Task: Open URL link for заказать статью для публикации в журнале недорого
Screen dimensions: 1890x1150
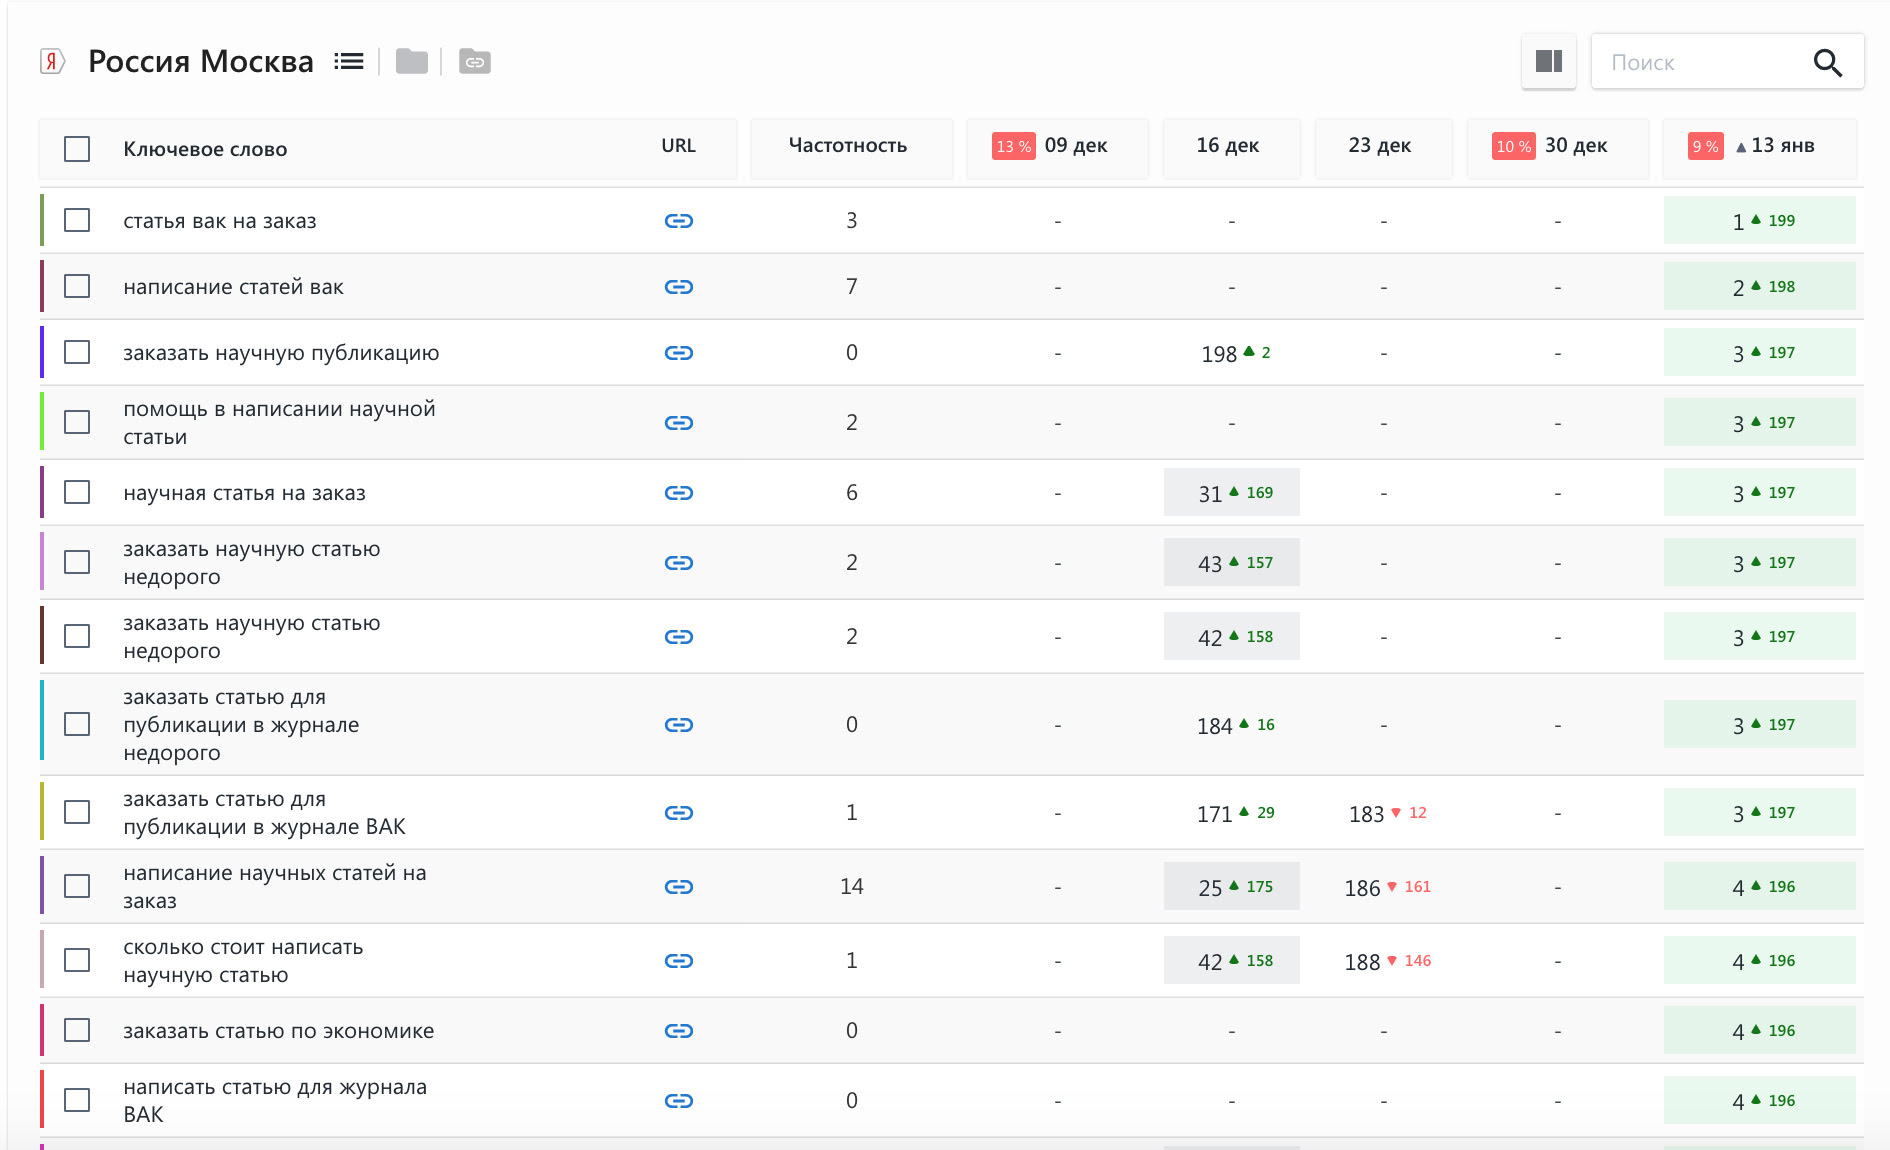Action: [679, 725]
